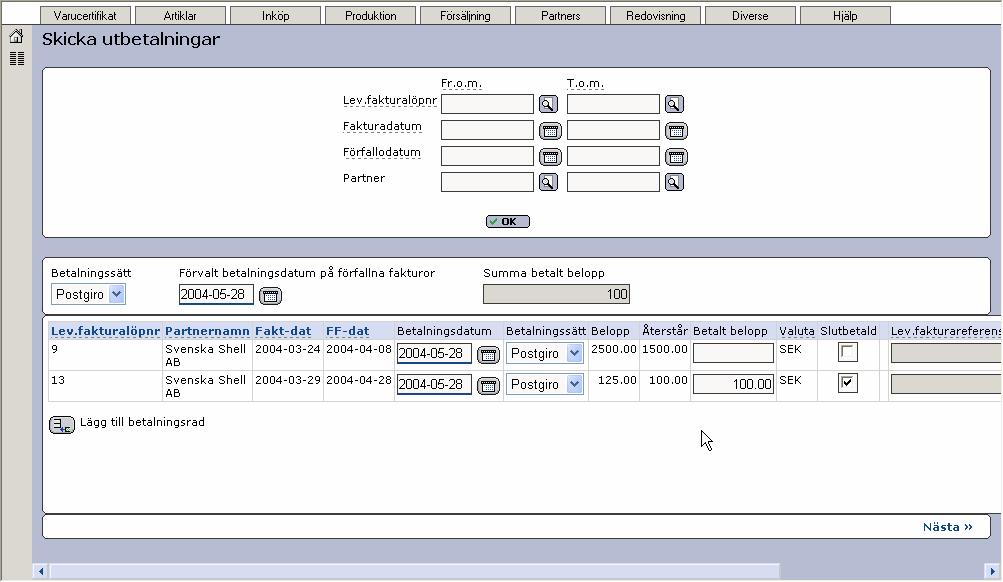Toggle Slutbetald checkbox for invoice 9
This screenshot has height=582, width=1003.
tap(848, 352)
